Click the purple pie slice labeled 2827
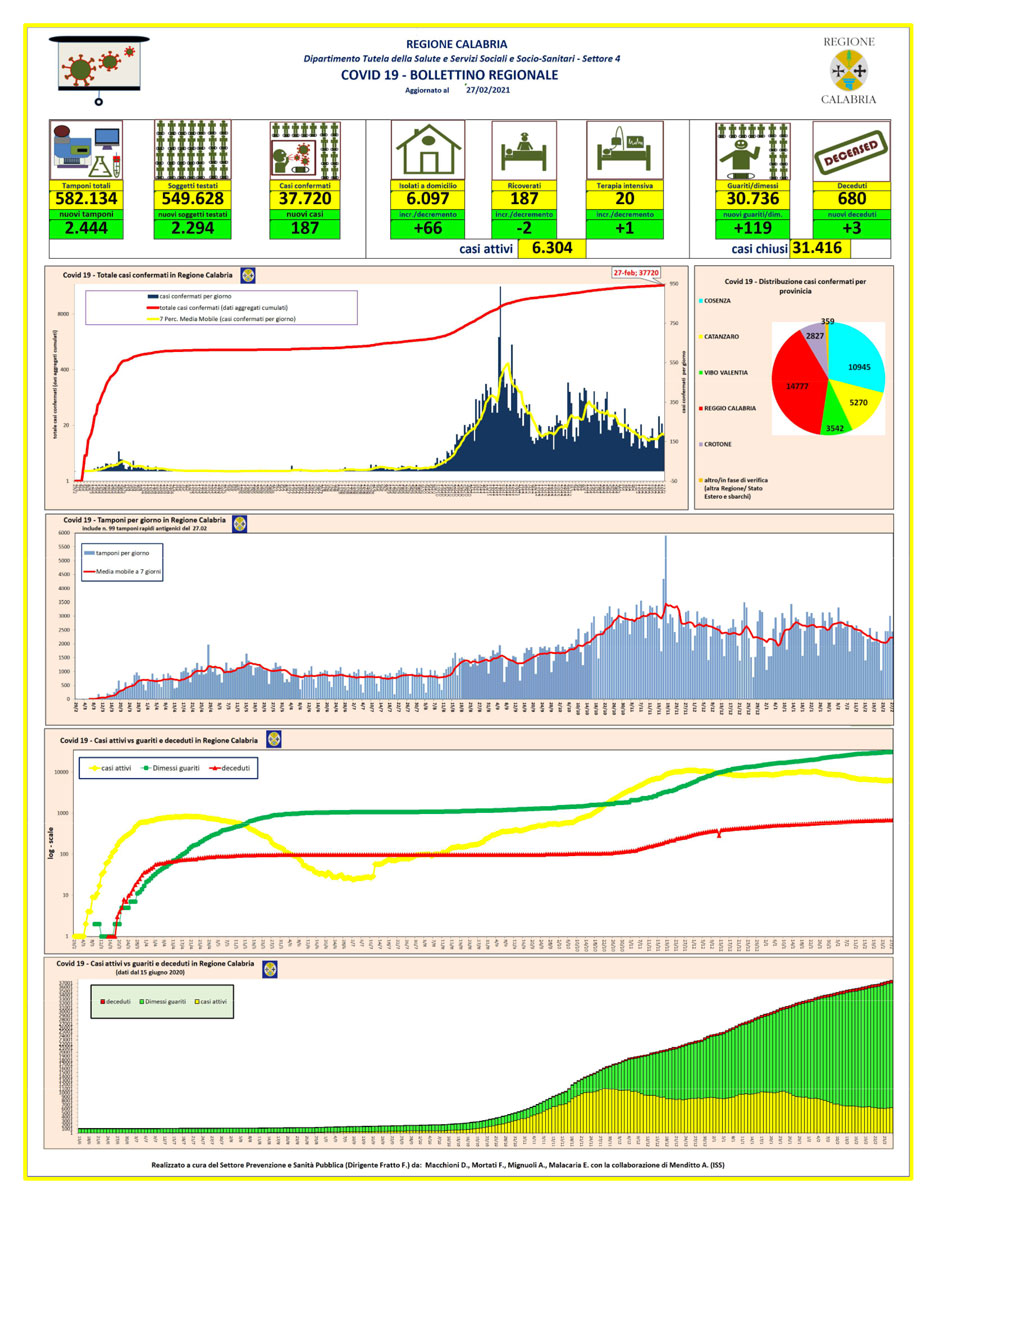The width and height of the screenshot is (1024, 1325). [x=815, y=342]
